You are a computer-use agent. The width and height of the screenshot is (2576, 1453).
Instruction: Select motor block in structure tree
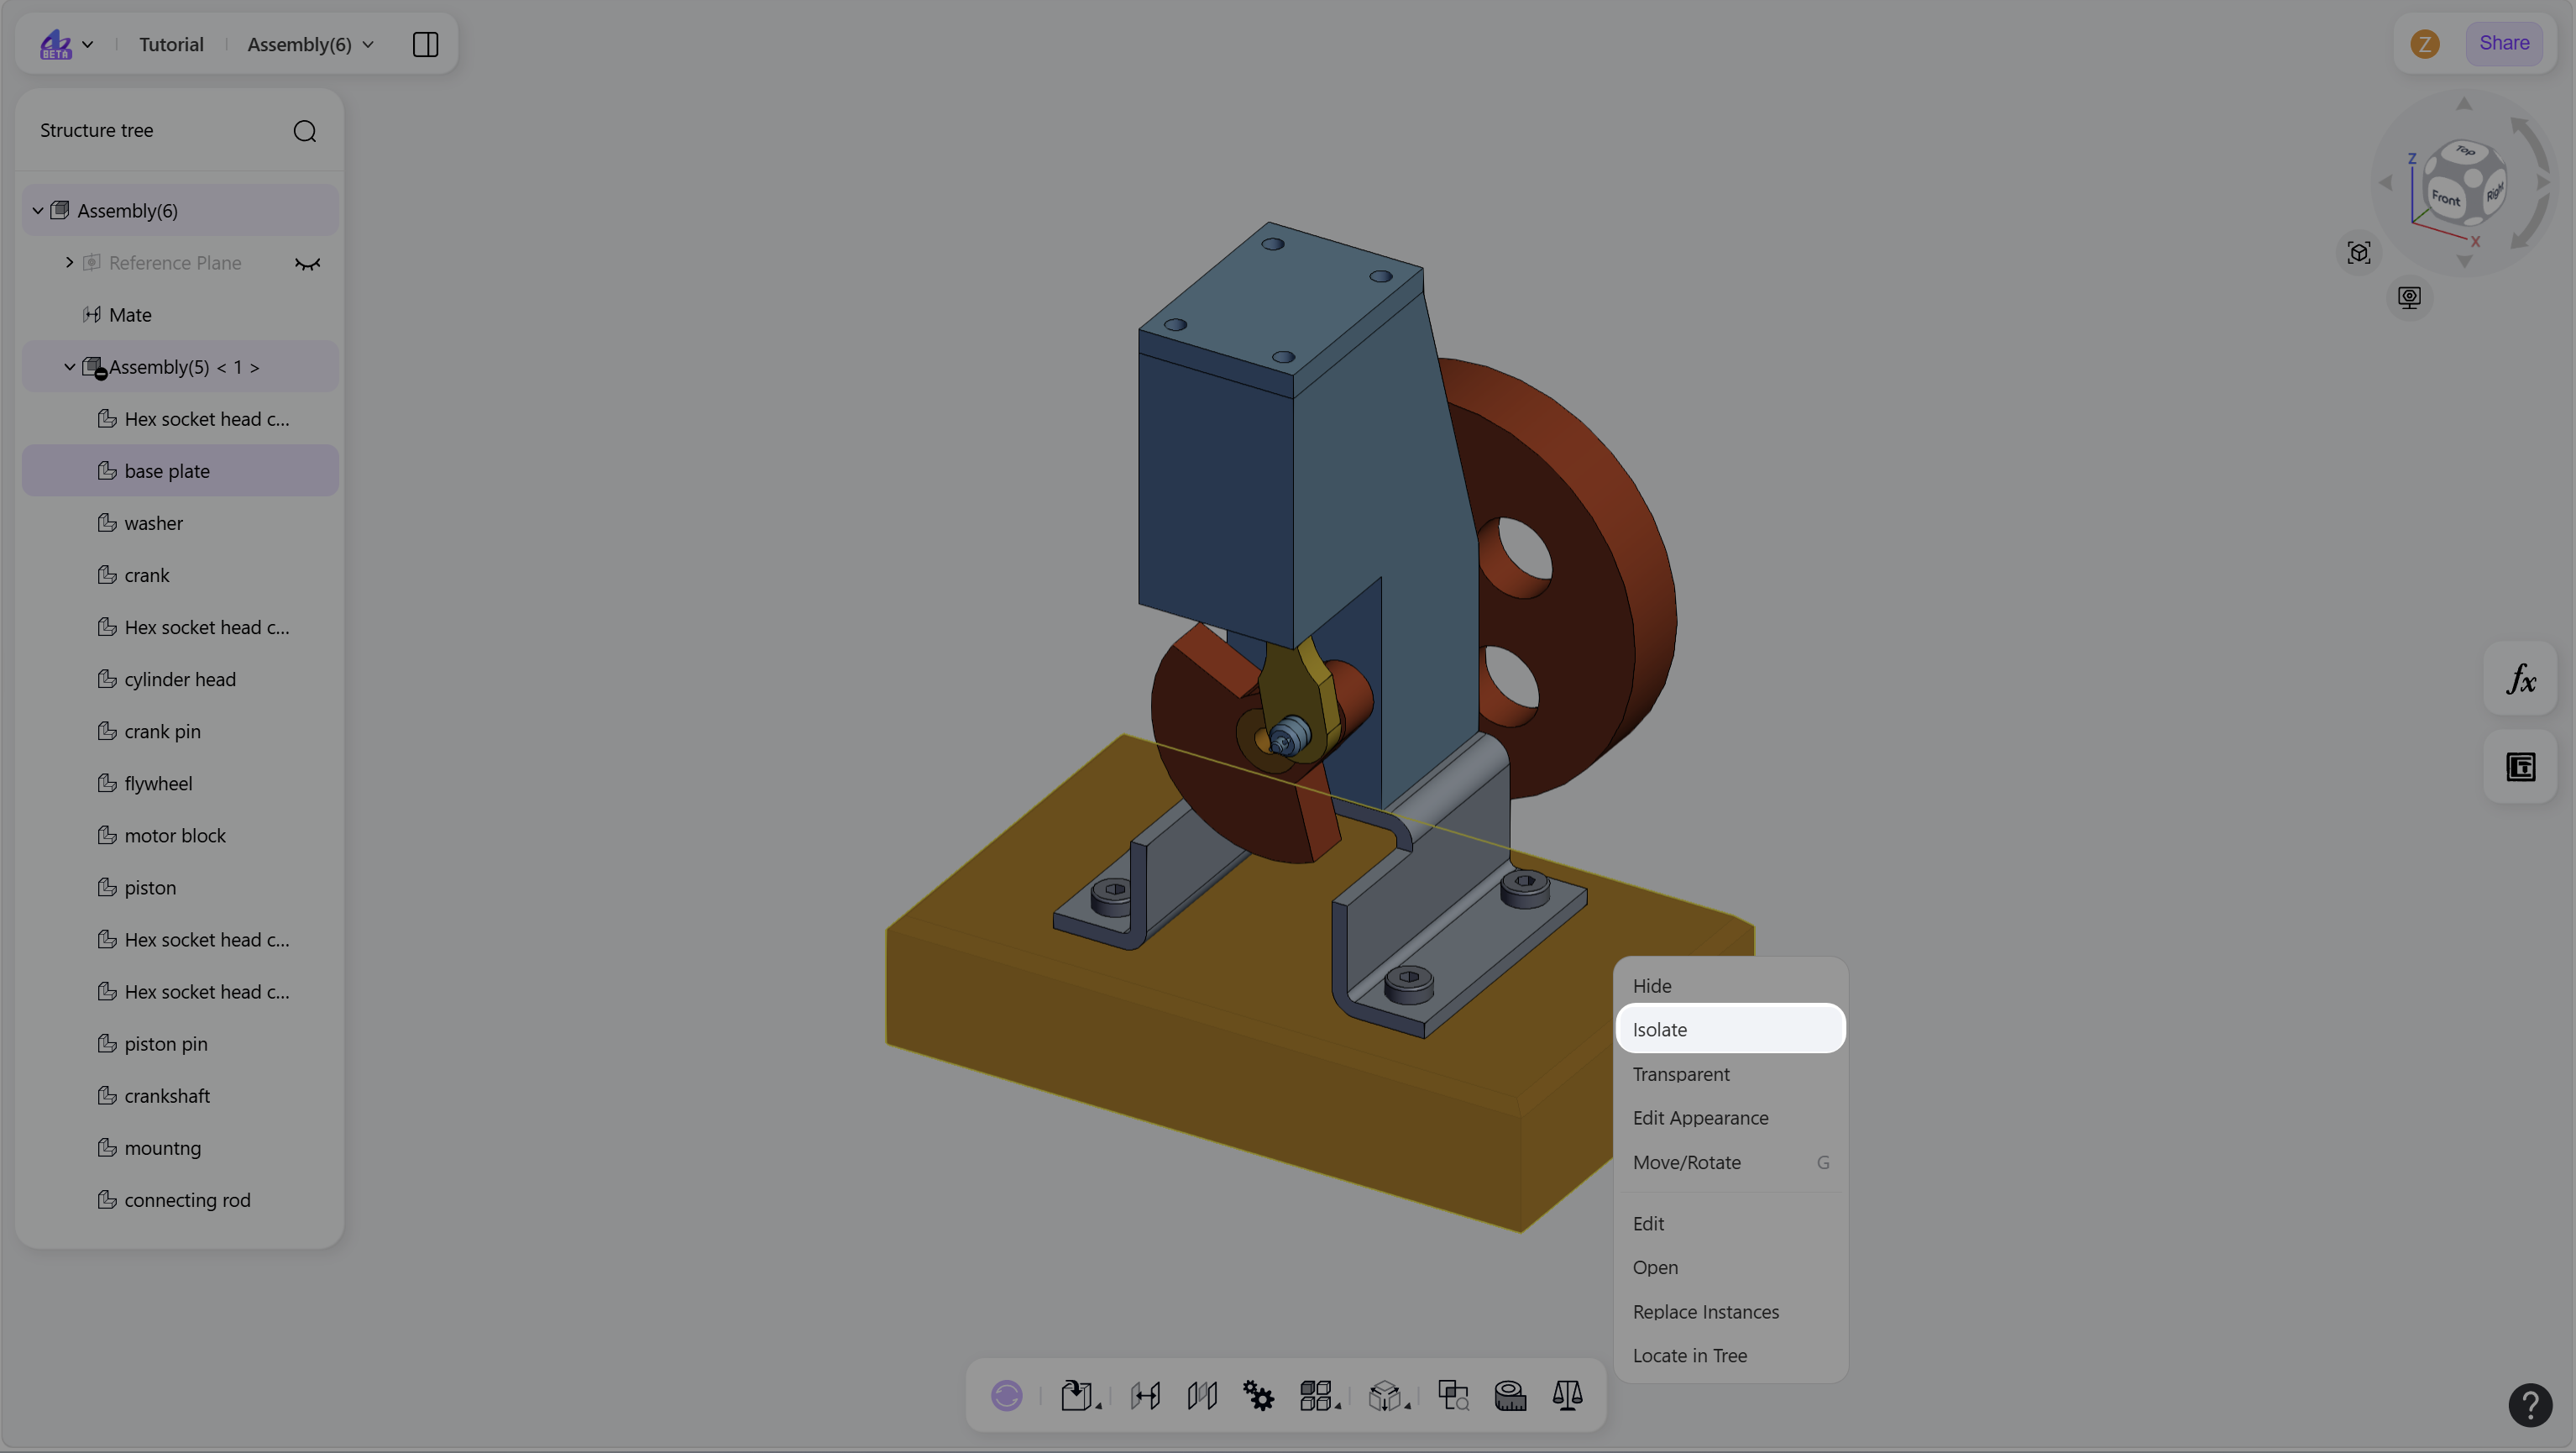click(x=180, y=835)
